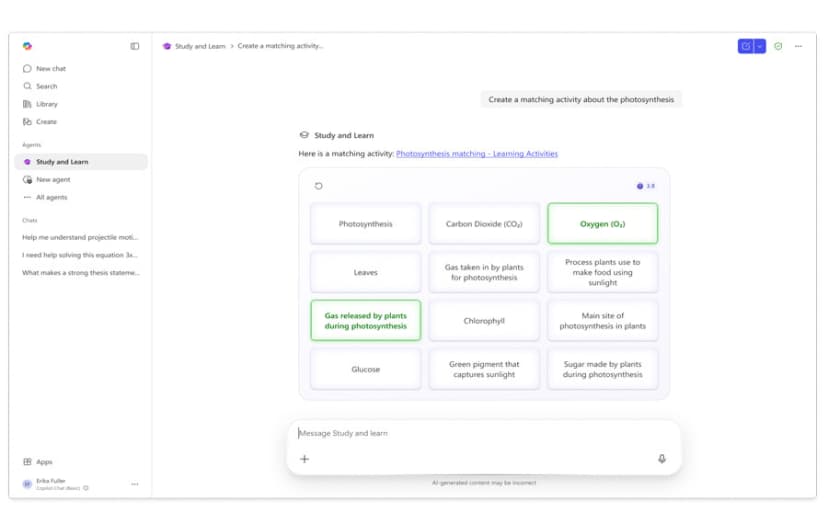The height and width of the screenshot is (524, 828).
Task: Select 'Gas released by plants' card
Action: [x=365, y=321]
